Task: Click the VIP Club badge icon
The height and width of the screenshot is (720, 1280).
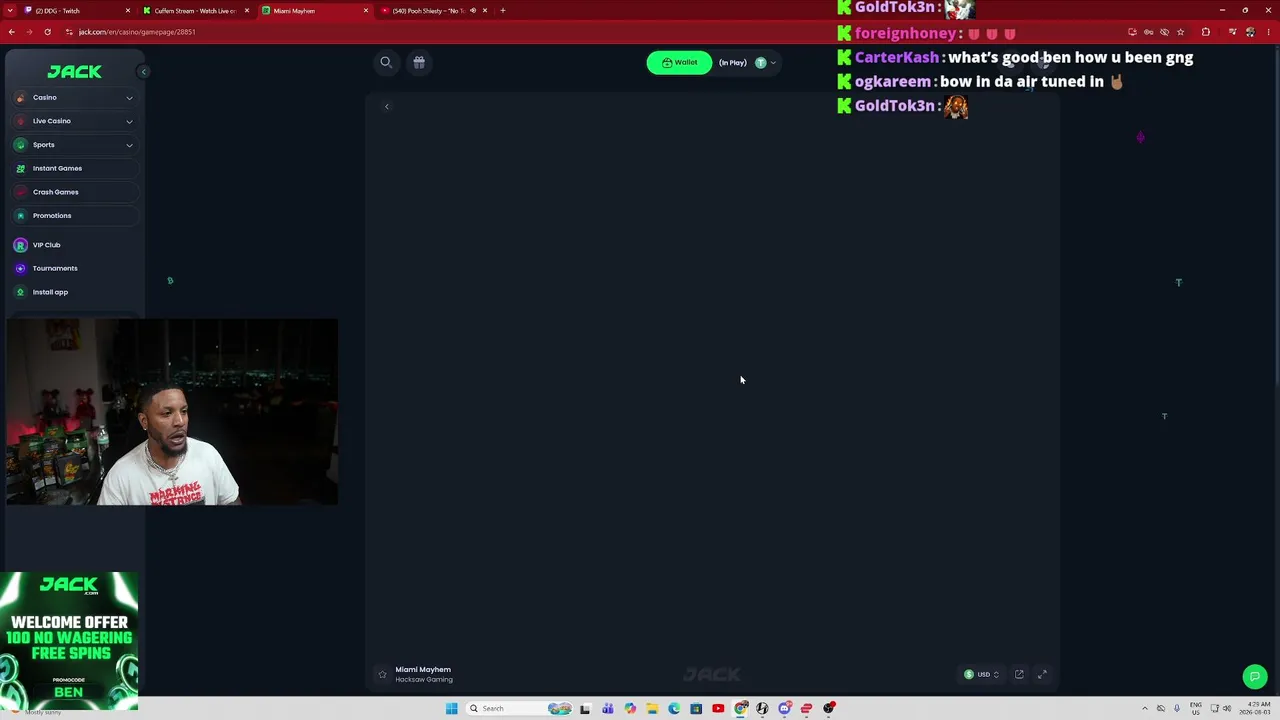Action: (20, 245)
